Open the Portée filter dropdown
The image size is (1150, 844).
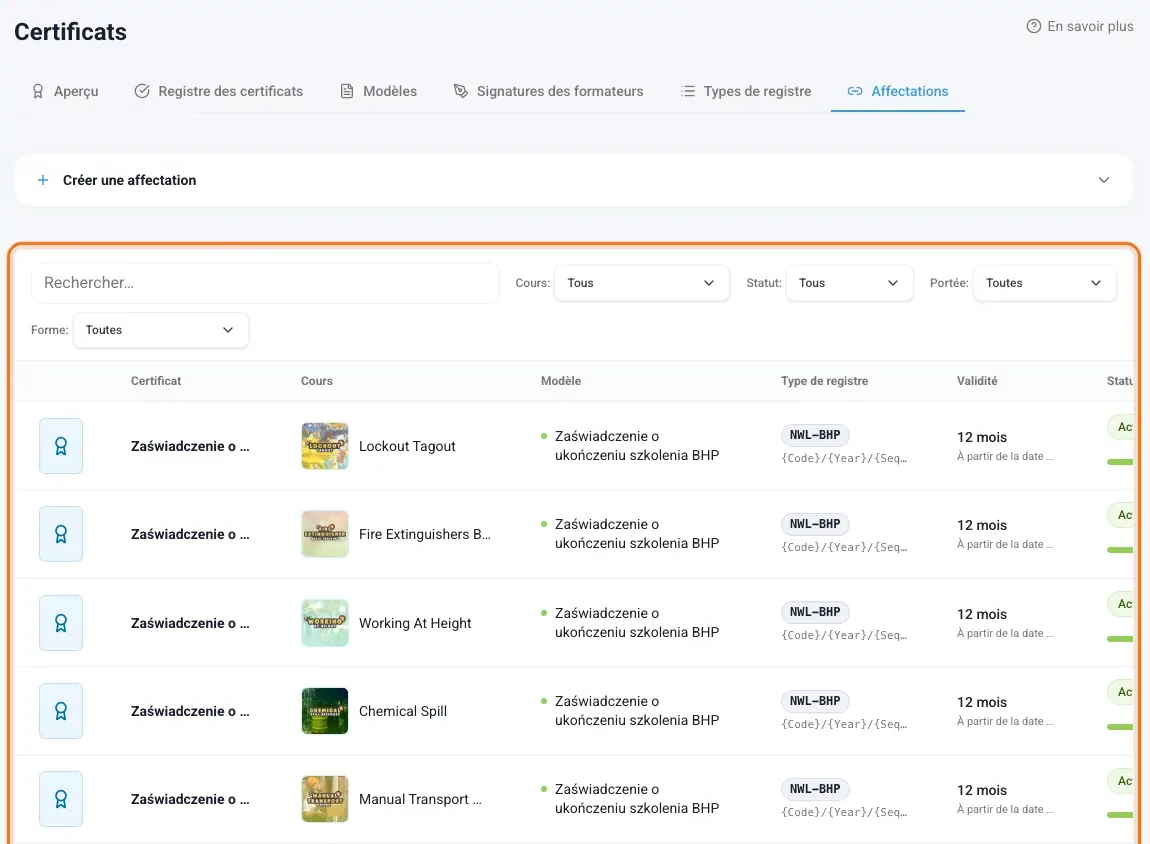[x=1044, y=283]
